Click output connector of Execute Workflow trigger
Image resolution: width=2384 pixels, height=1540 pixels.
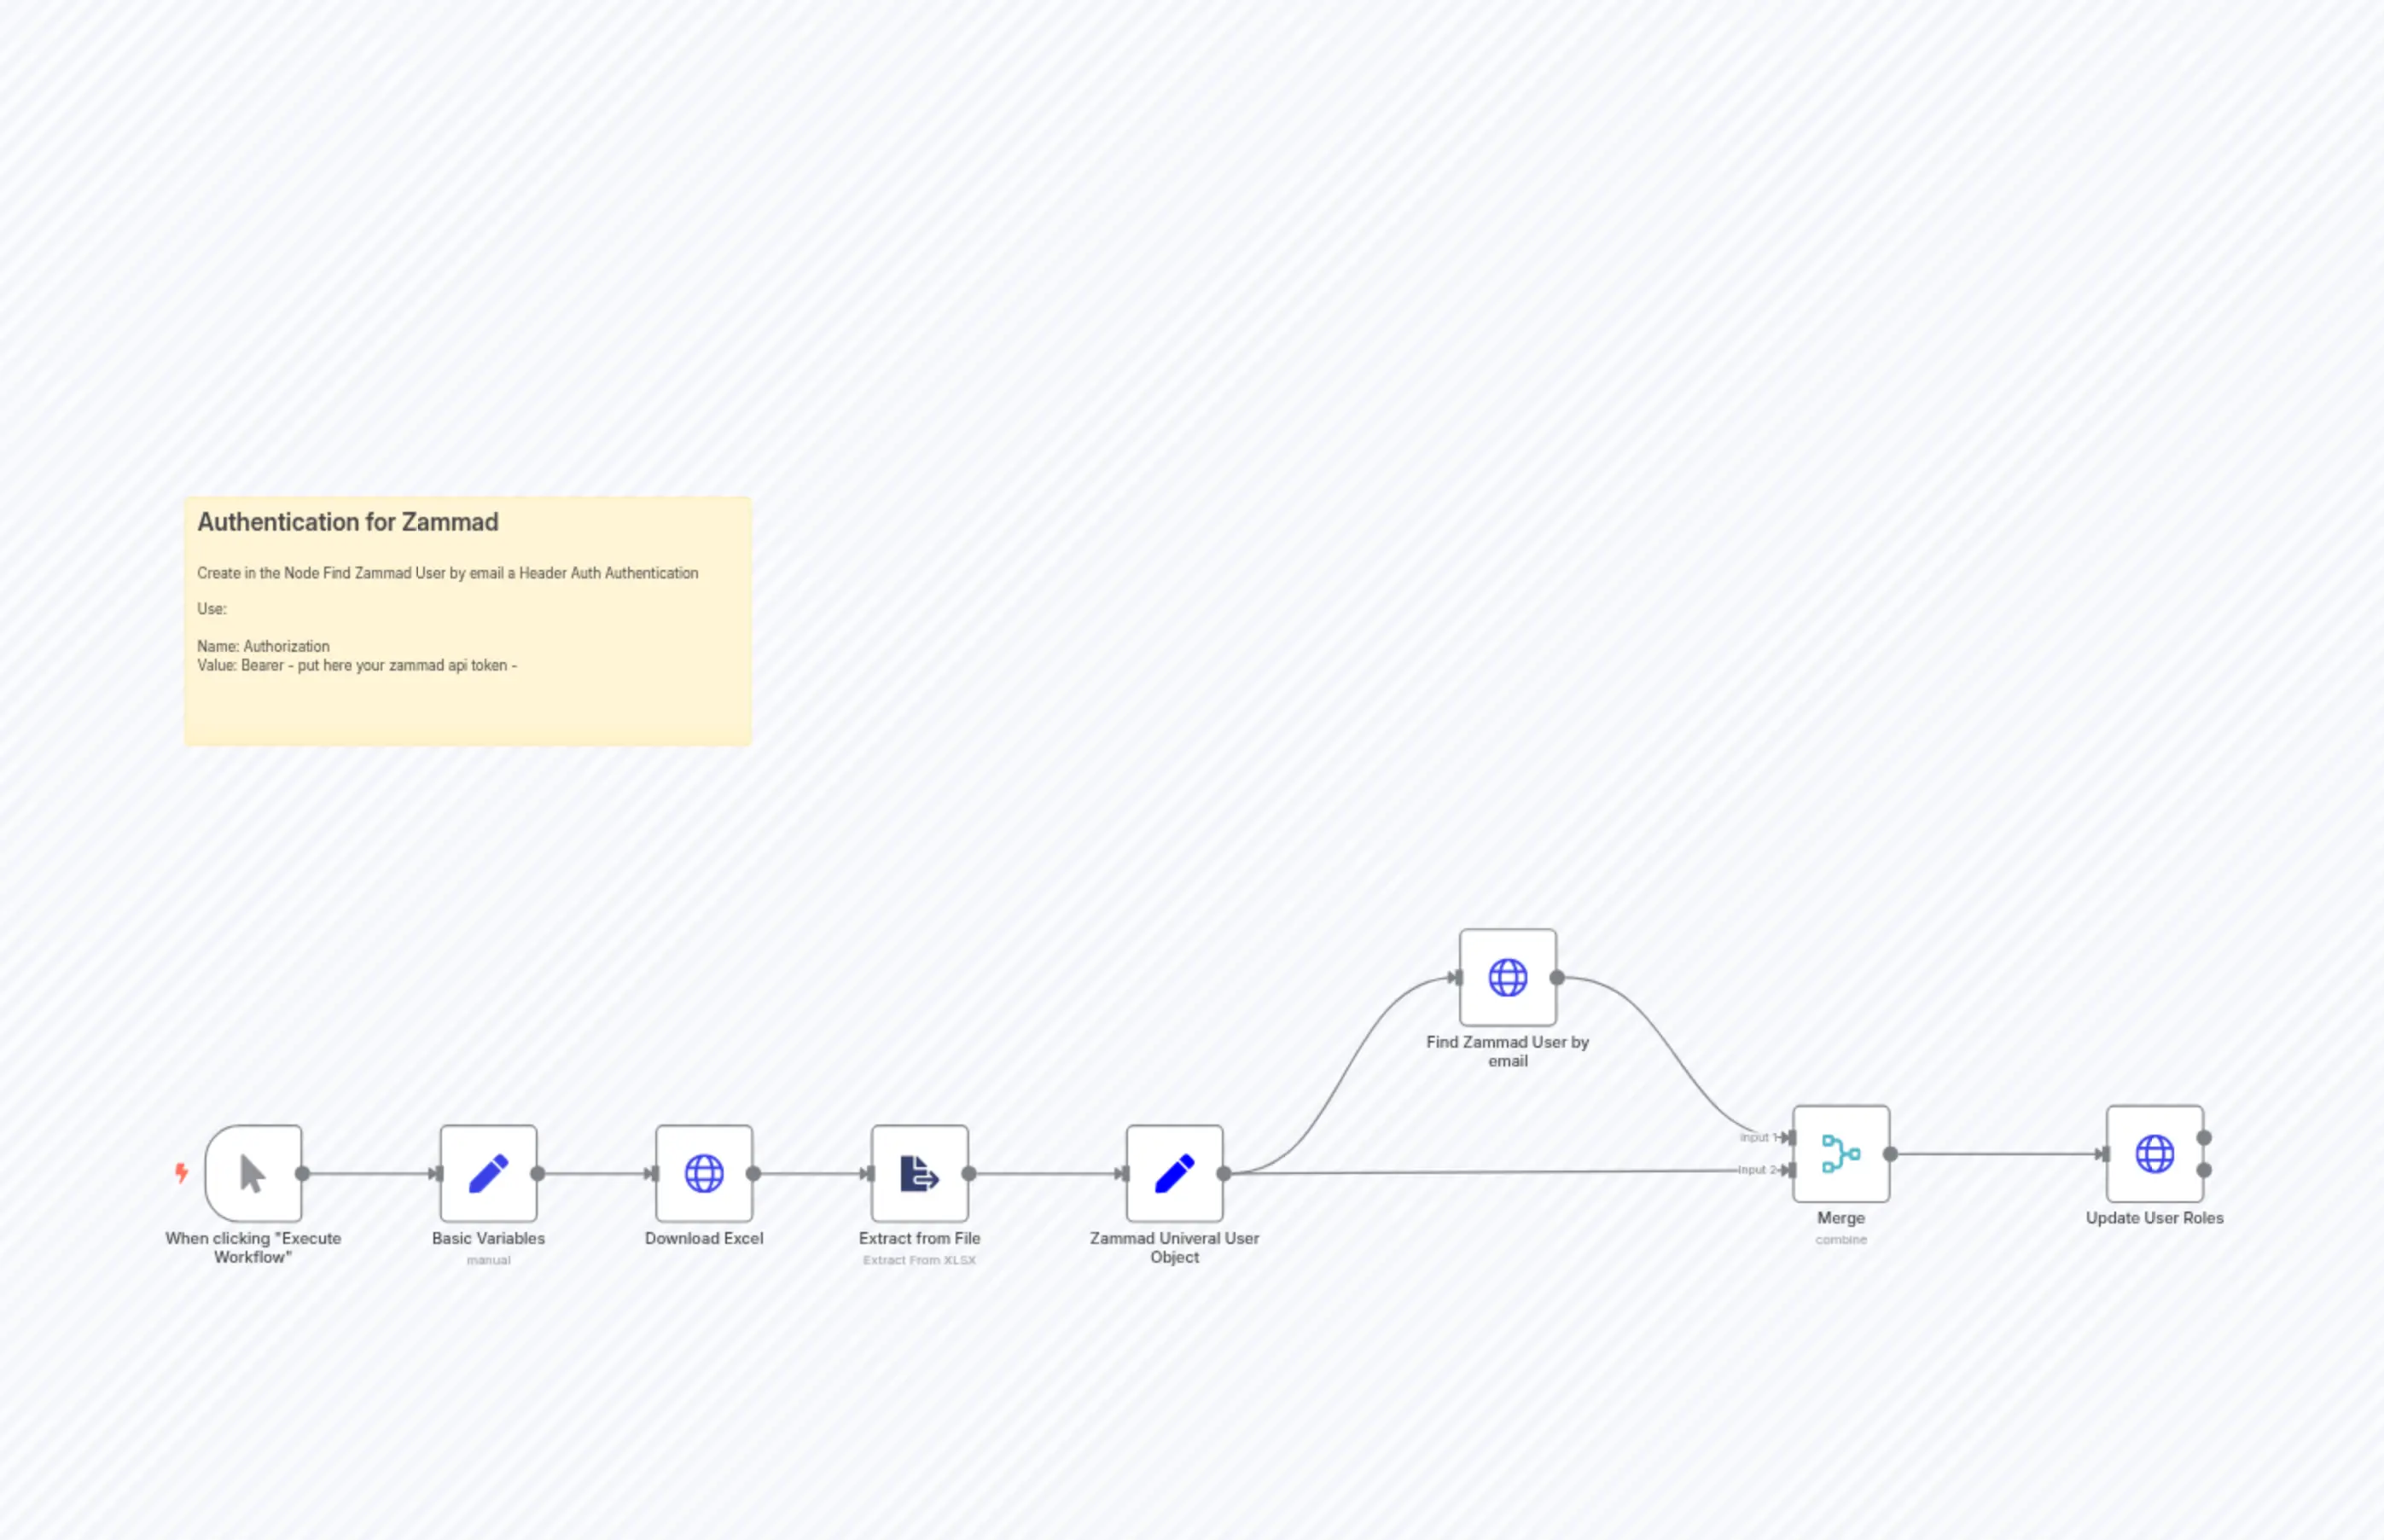(x=302, y=1173)
